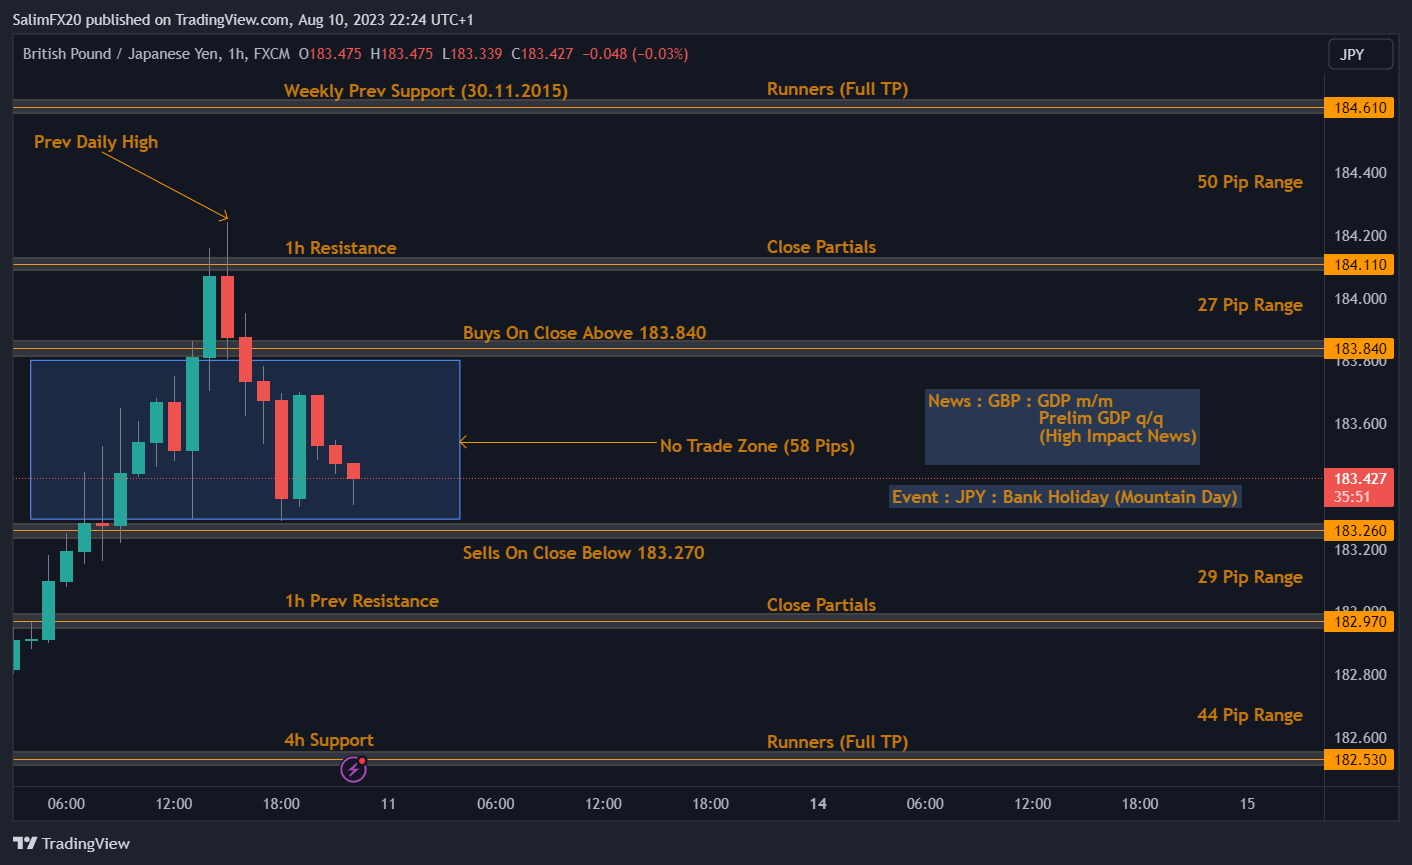Select the JPY Bank Holiday event note

pos(1065,497)
